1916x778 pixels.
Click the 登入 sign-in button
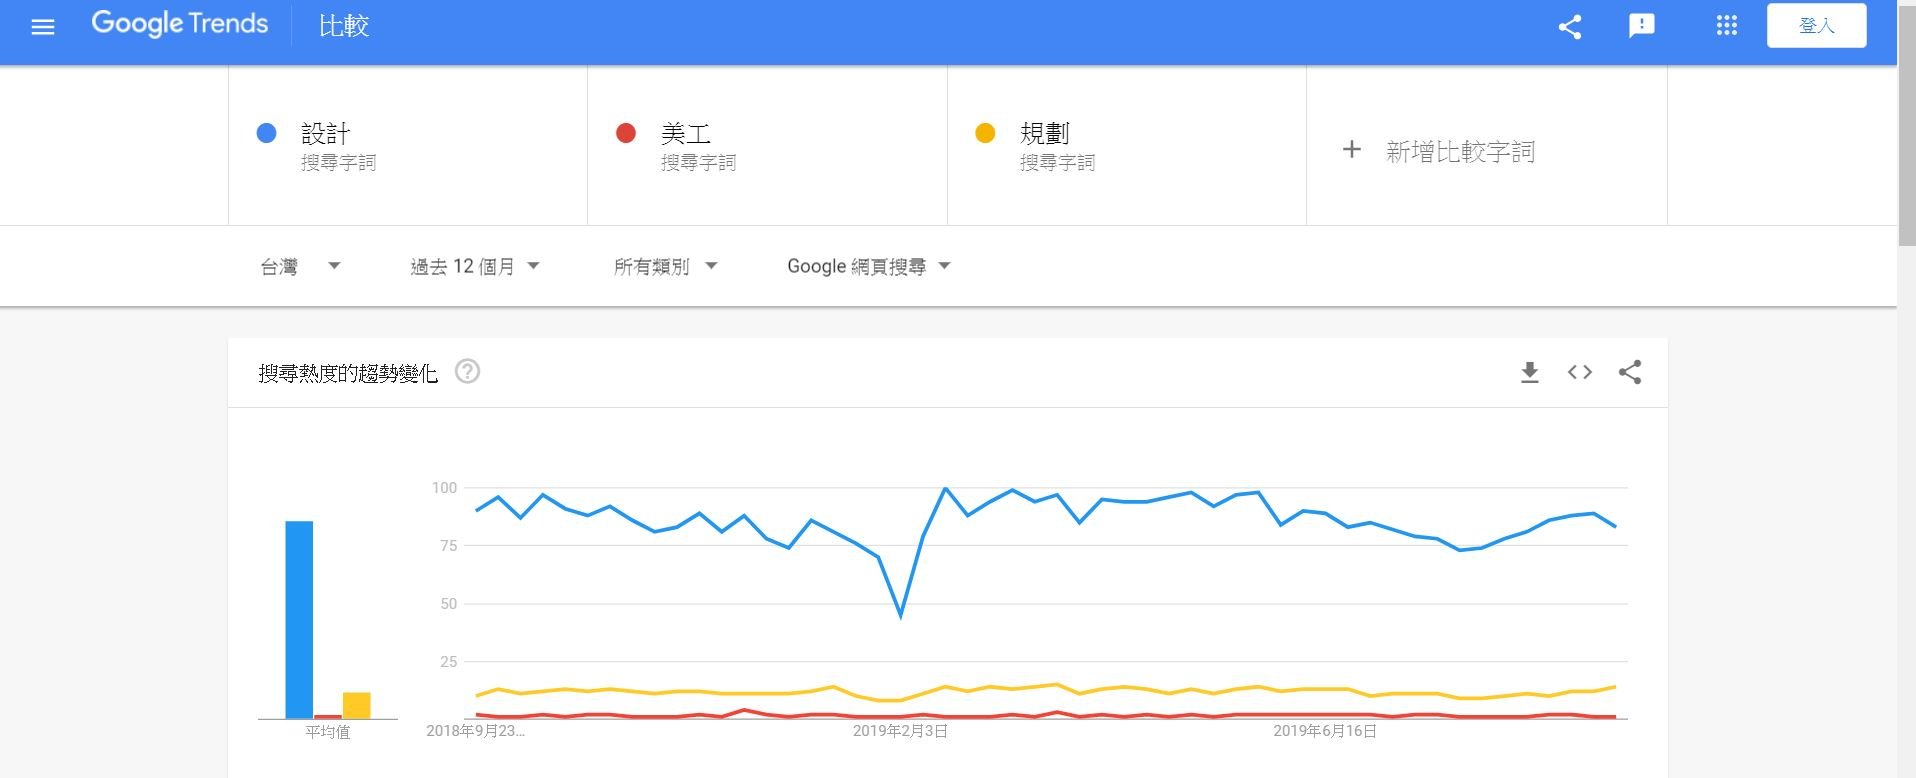1816,26
